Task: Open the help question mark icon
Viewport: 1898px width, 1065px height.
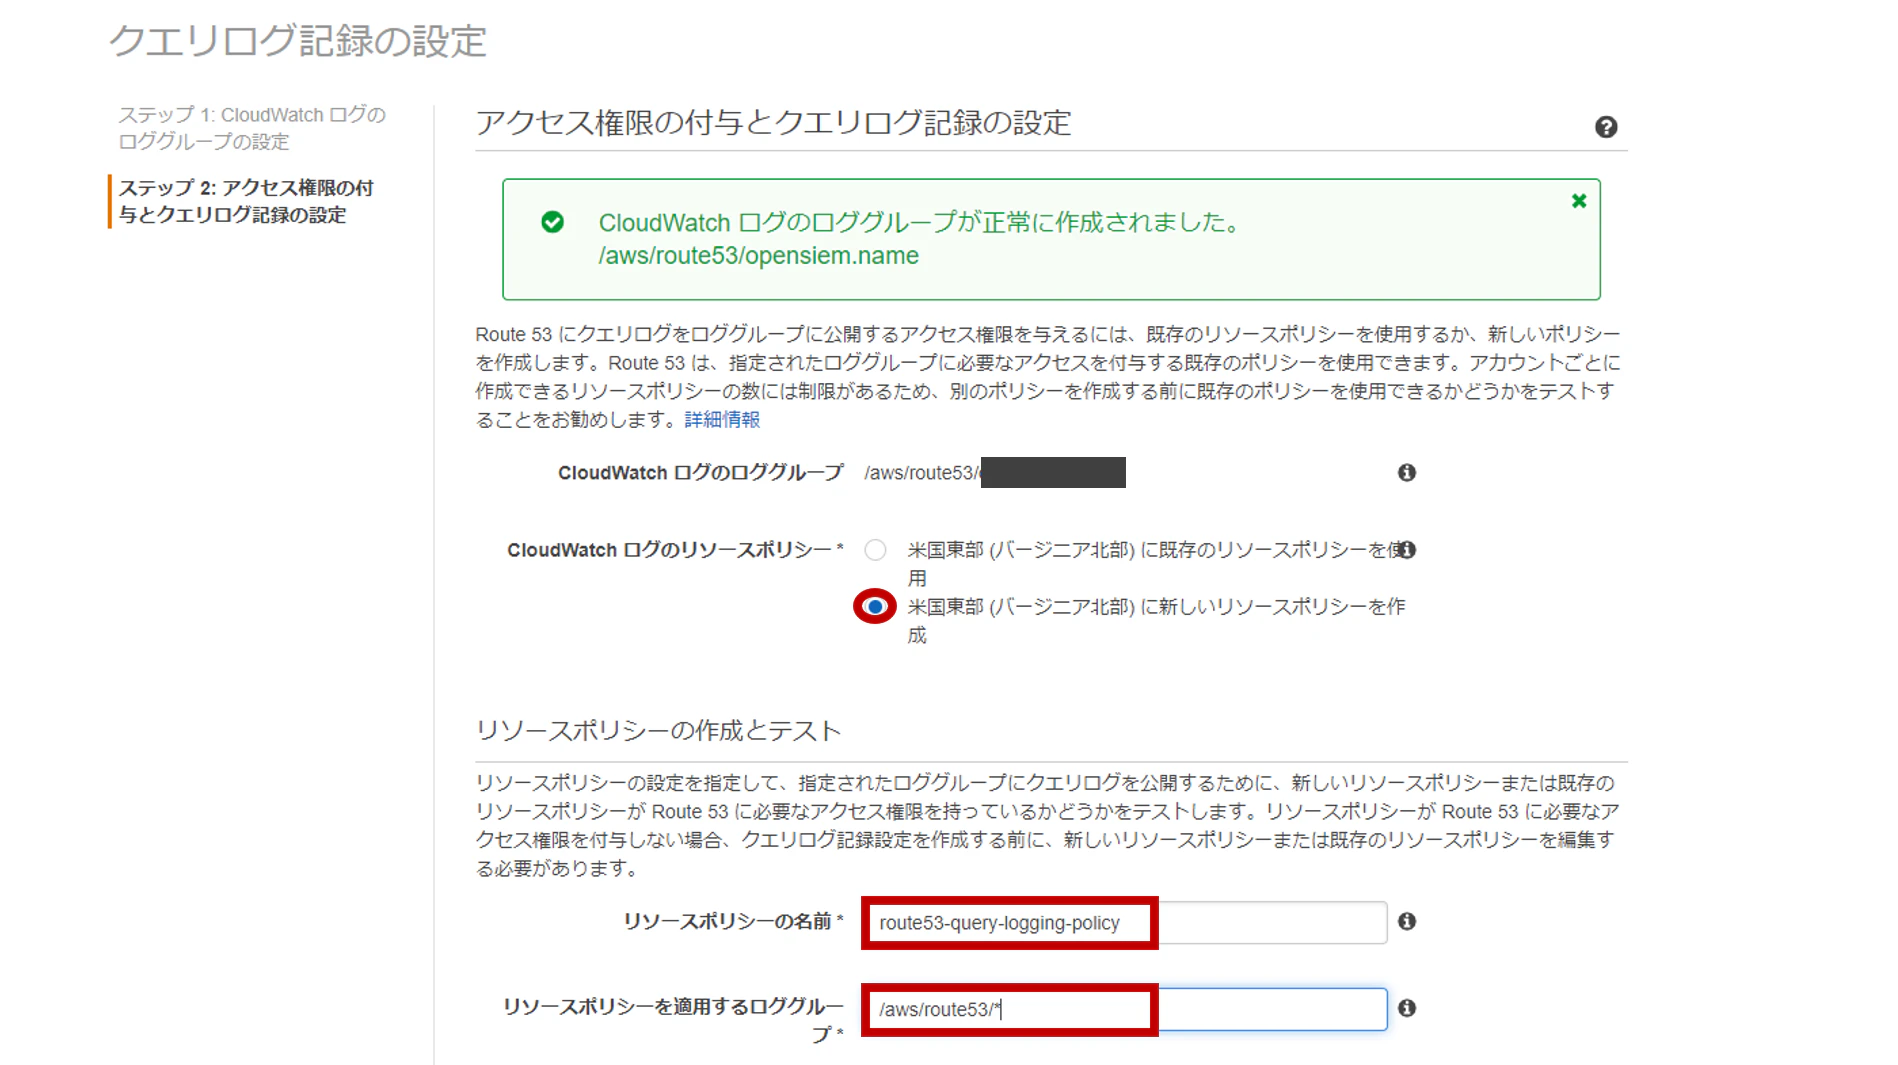Action: (1606, 127)
